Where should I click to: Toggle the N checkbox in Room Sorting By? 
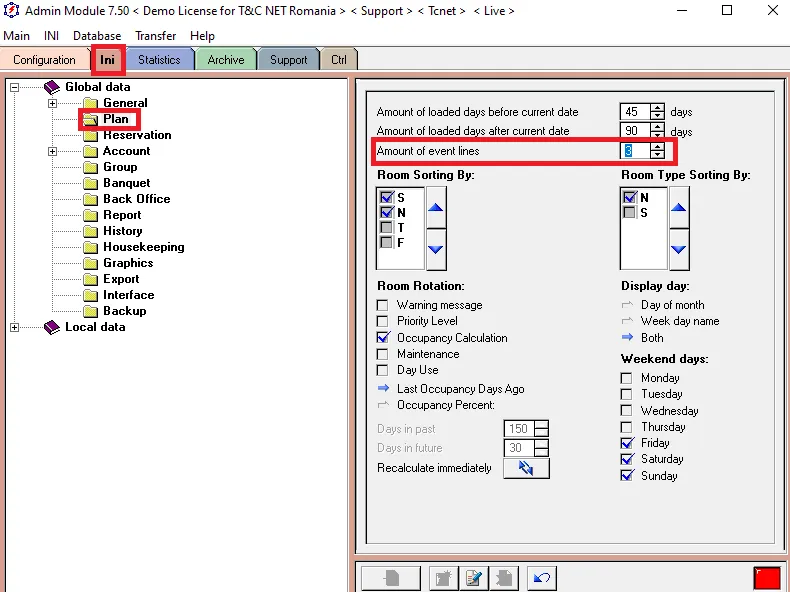387,212
